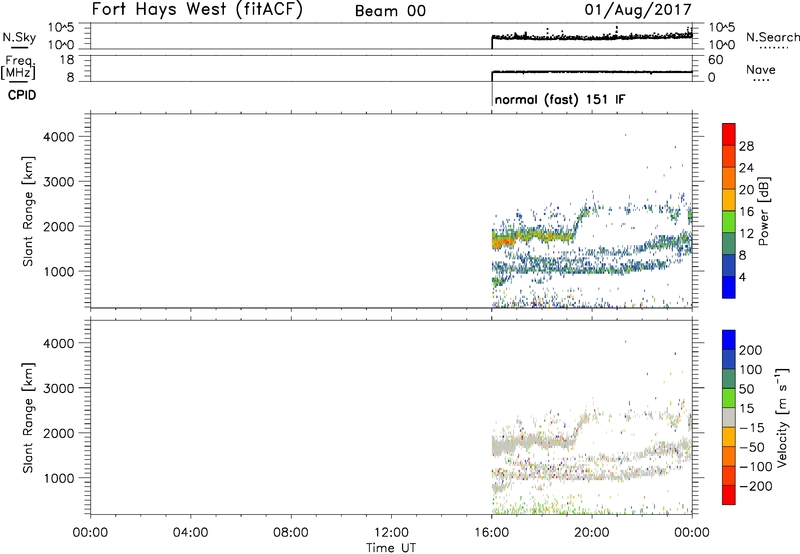
Task: Click the 'N.Search' legend label
Action: pos(773,37)
